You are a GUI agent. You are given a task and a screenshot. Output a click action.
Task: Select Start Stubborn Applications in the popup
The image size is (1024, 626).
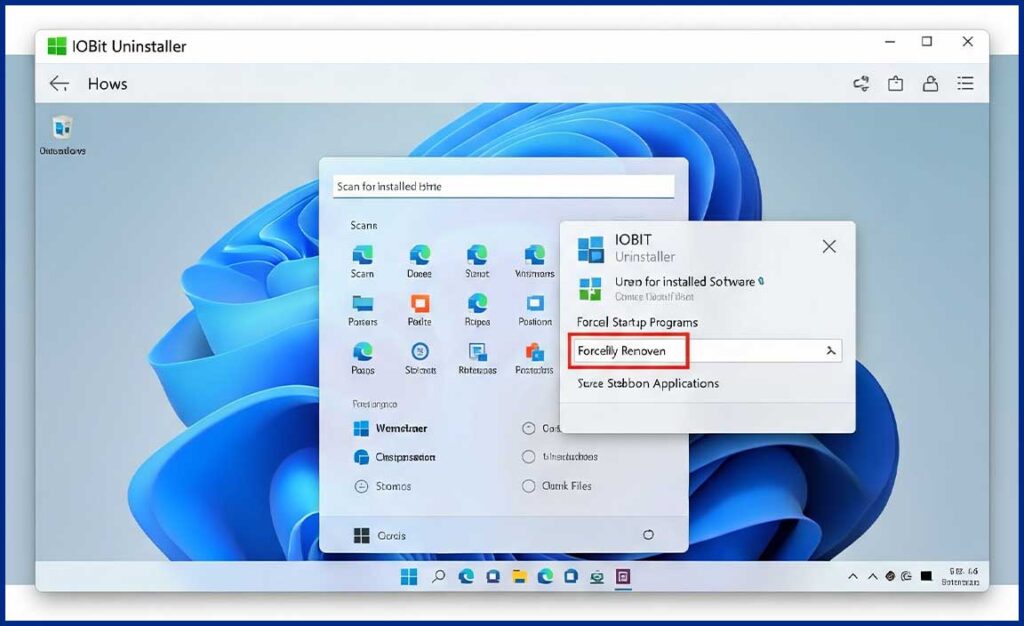(x=646, y=383)
